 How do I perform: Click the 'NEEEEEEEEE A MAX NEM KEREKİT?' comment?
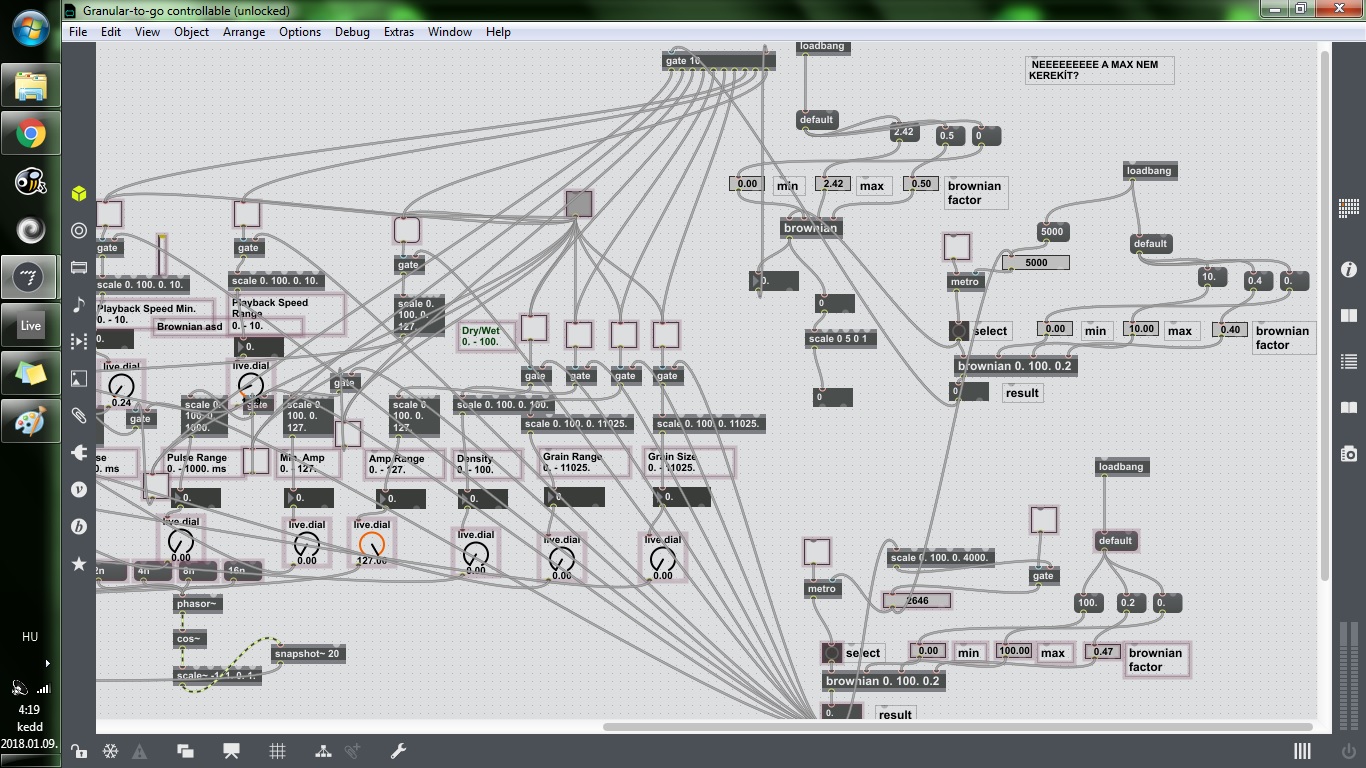pos(1099,70)
